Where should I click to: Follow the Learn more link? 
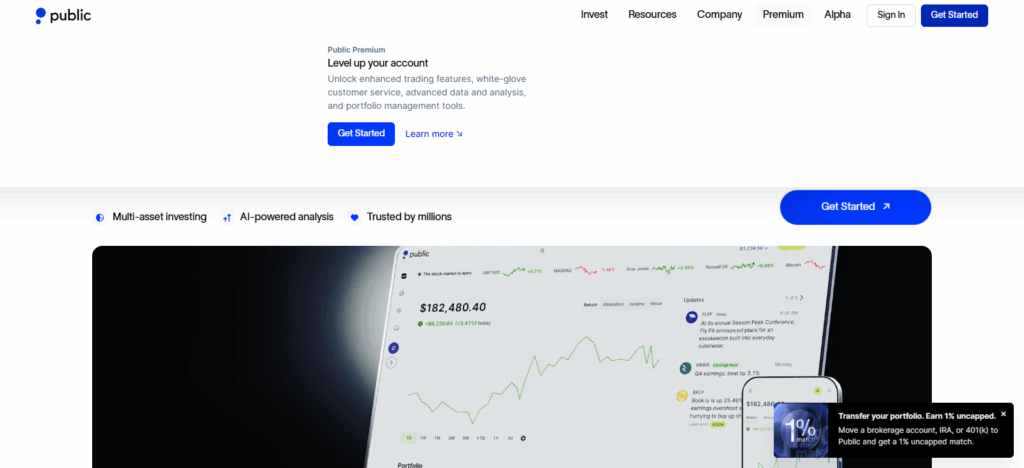[x=434, y=134]
